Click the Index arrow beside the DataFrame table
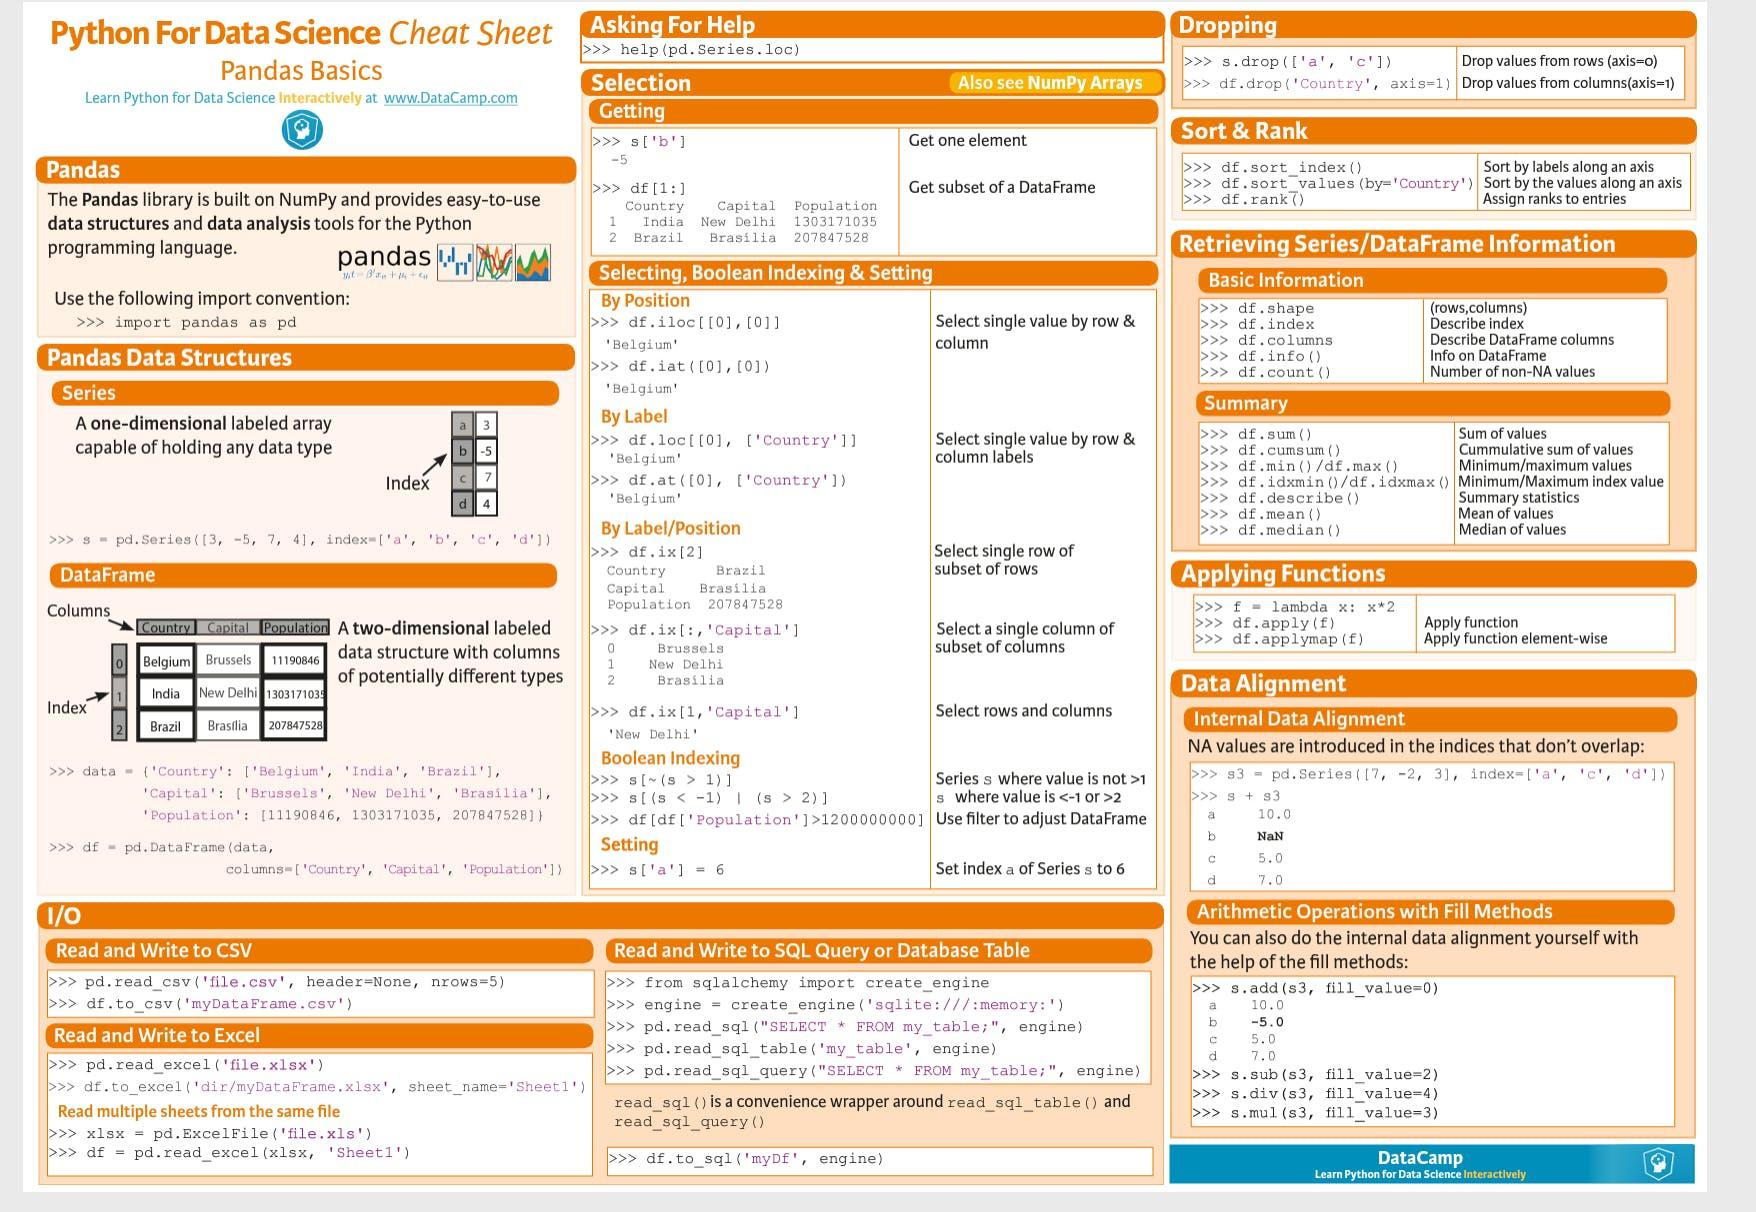Viewport: 1756px width, 1212px height. pyautogui.click(x=96, y=697)
